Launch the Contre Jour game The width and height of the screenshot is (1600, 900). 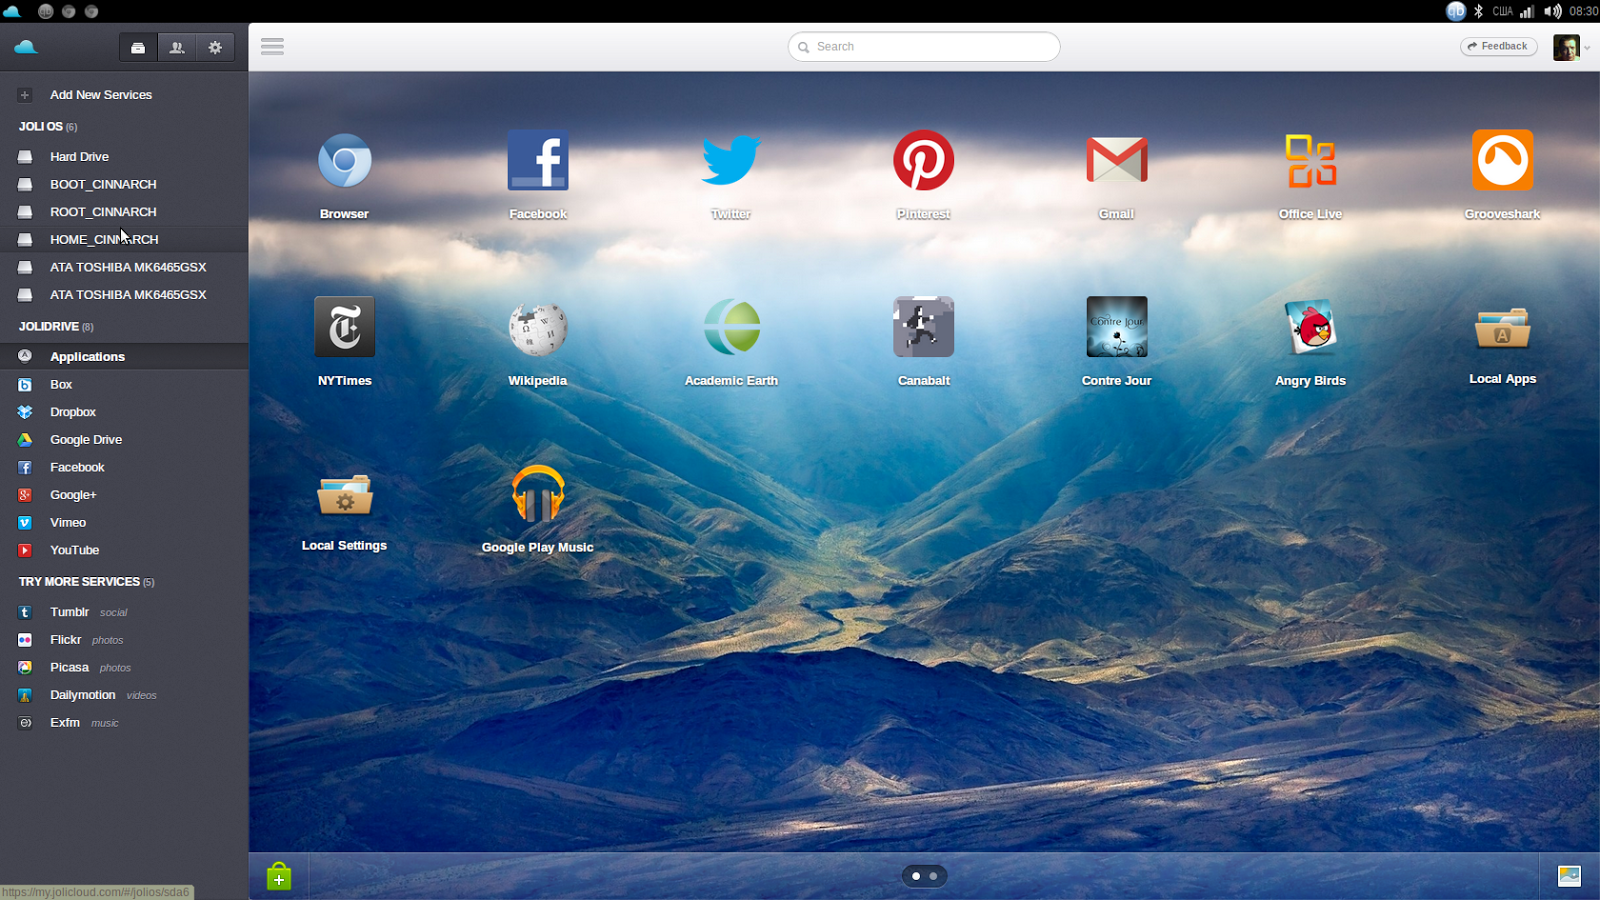coord(1117,327)
